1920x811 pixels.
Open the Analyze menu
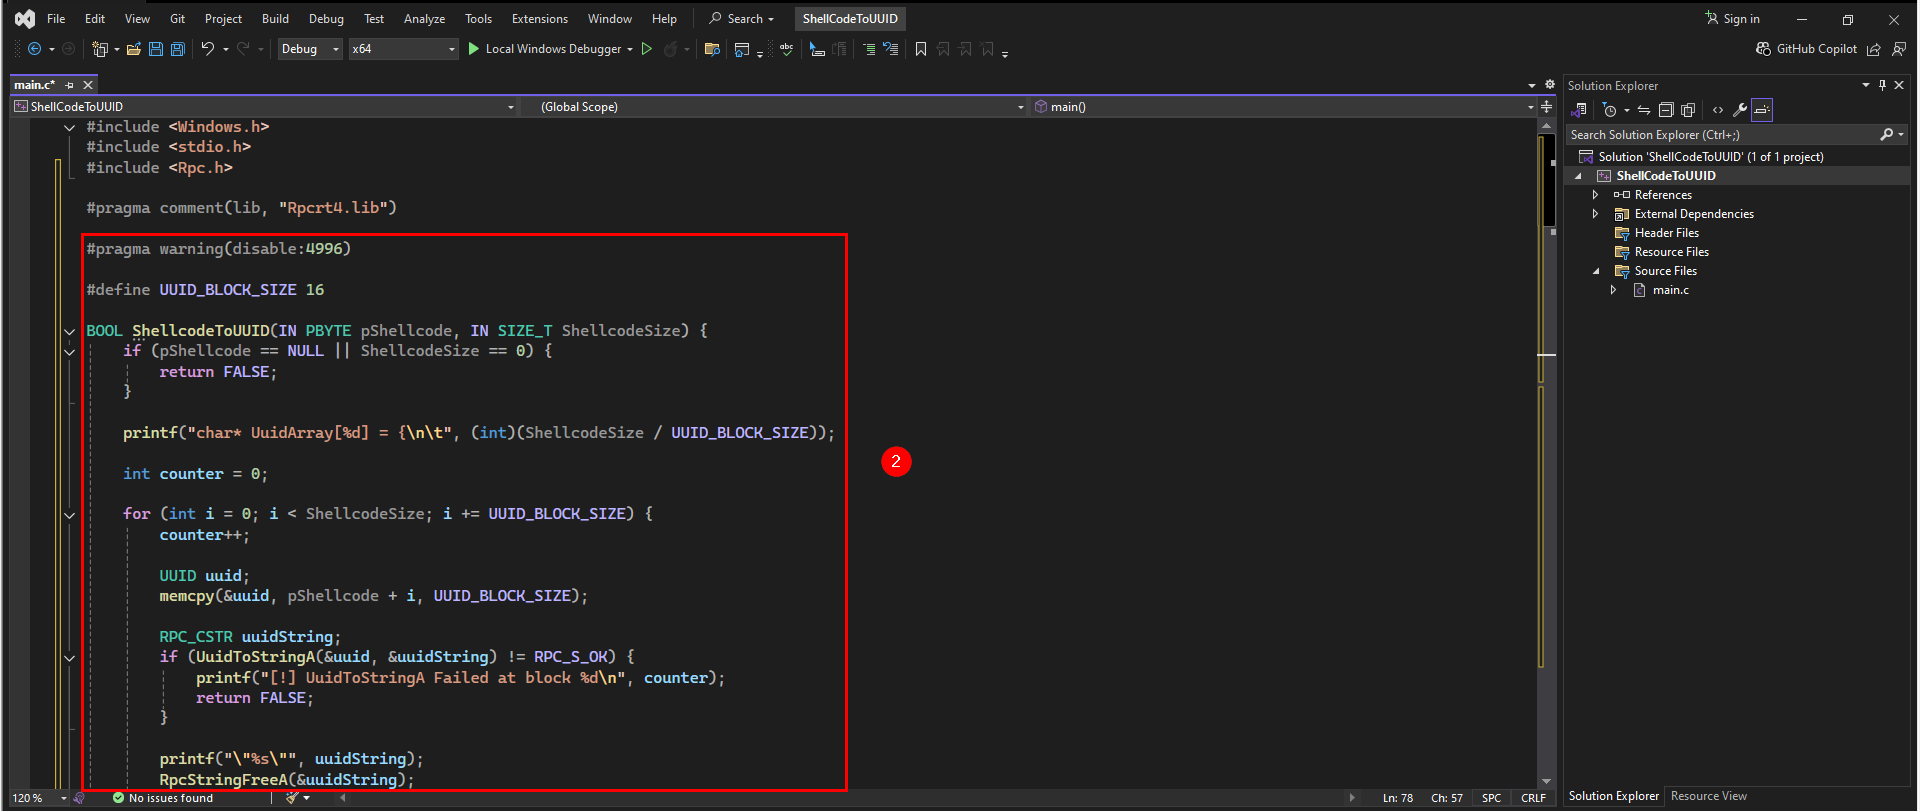pyautogui.click(x=424, y=19)
